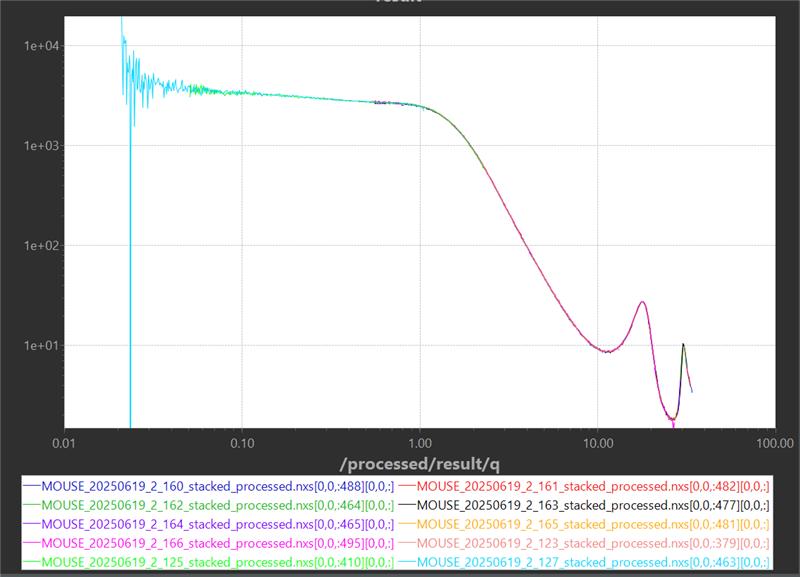Screen dimensions: 800x577
Task: Click the 1.00 x-axis tick label
Action: pos(420,441)
